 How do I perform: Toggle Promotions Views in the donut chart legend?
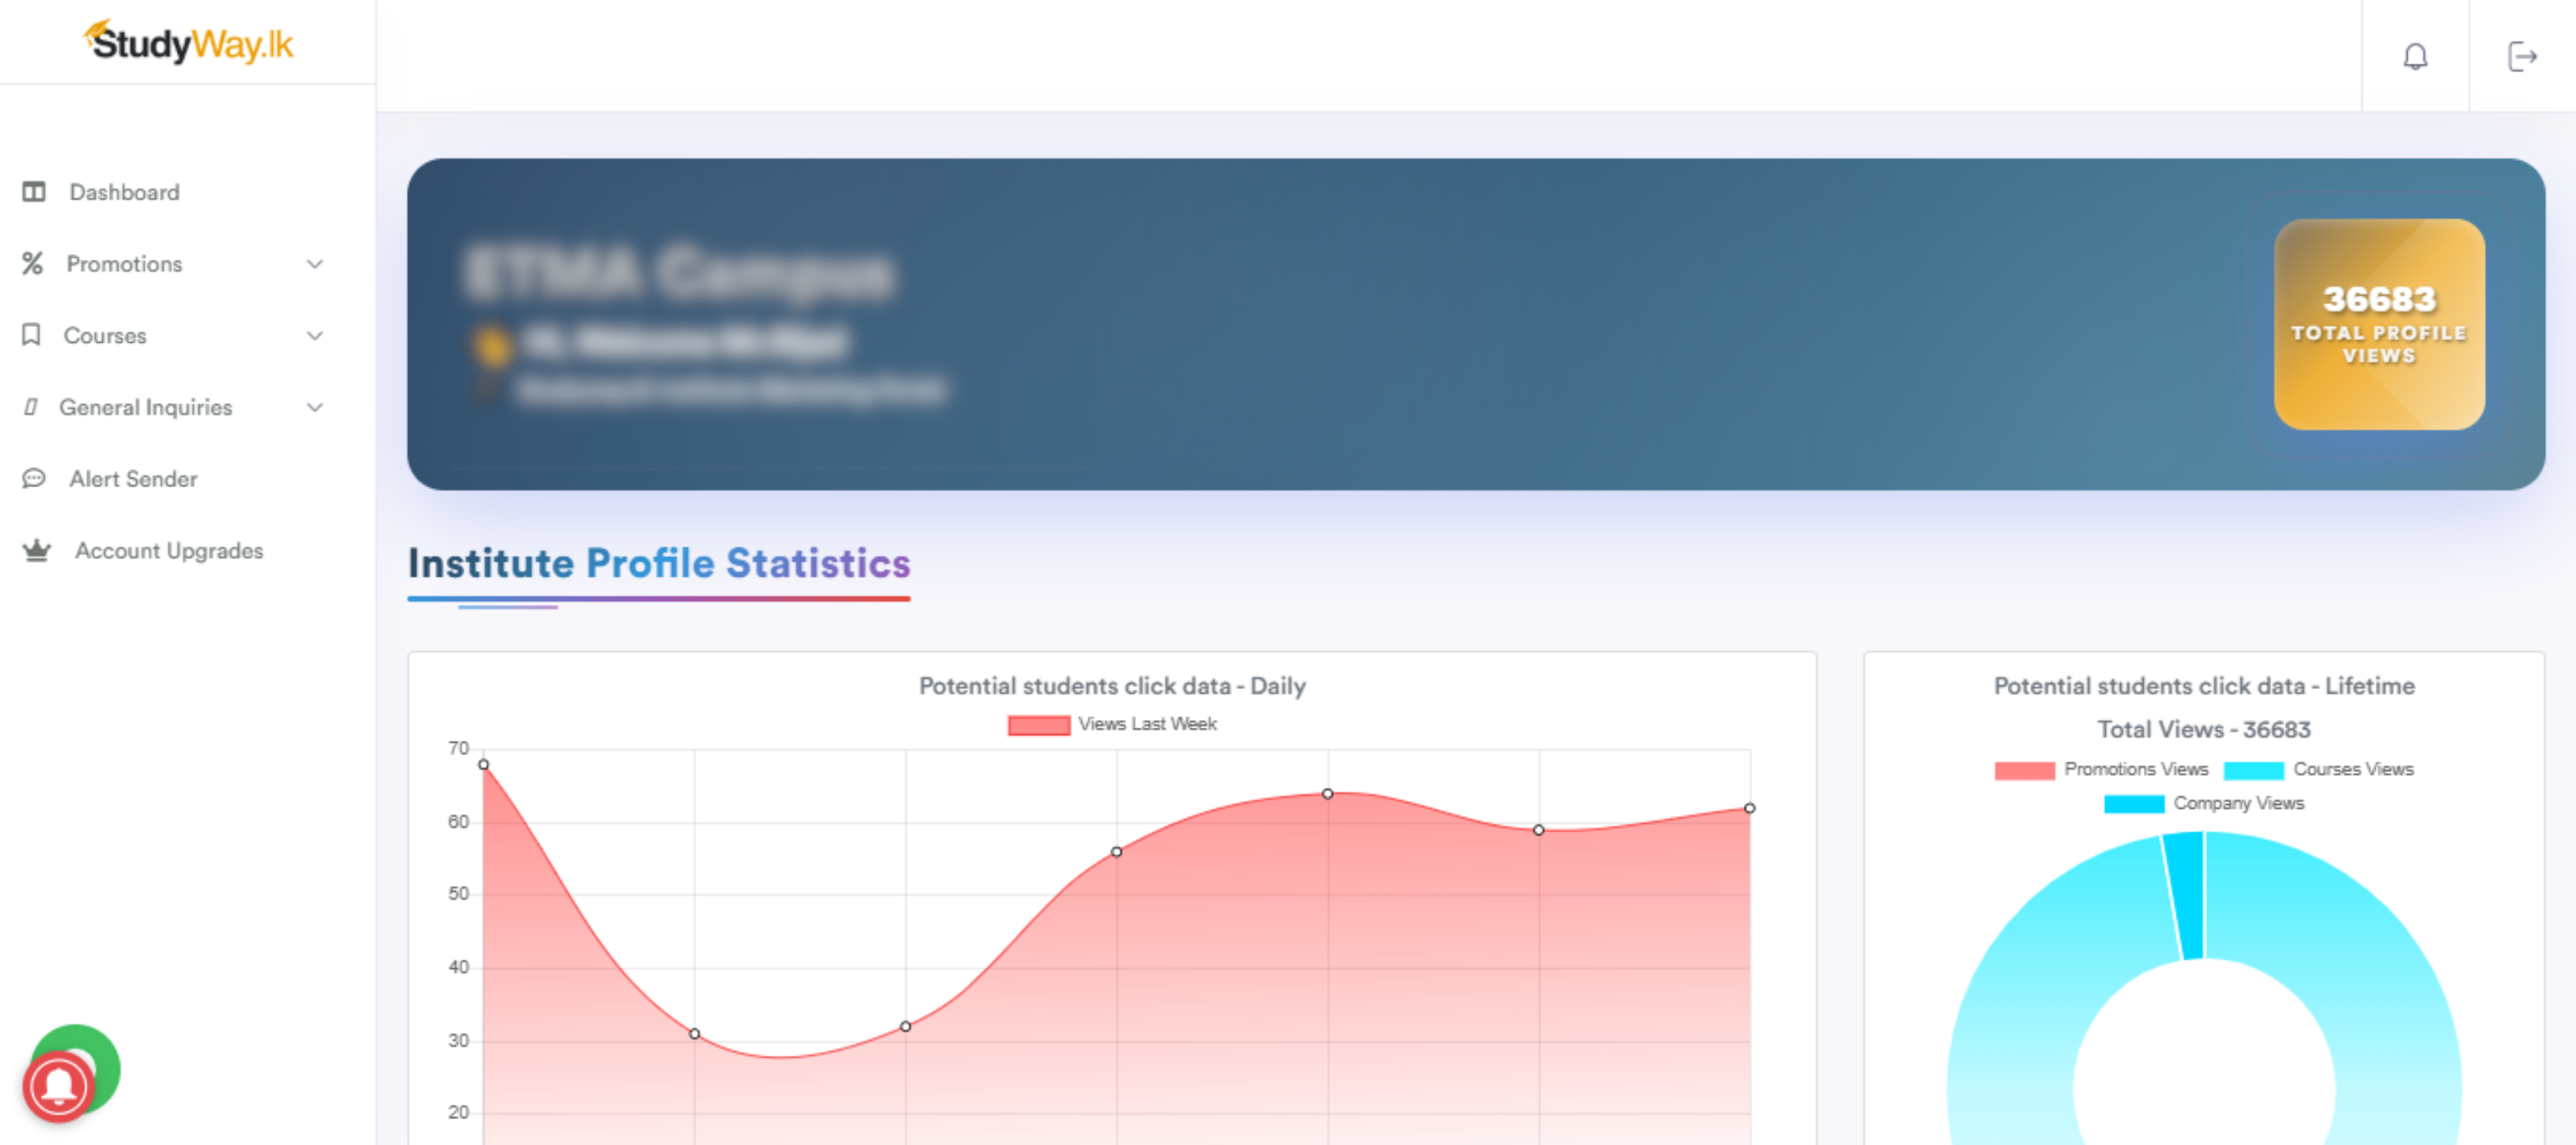[2104, 769]
